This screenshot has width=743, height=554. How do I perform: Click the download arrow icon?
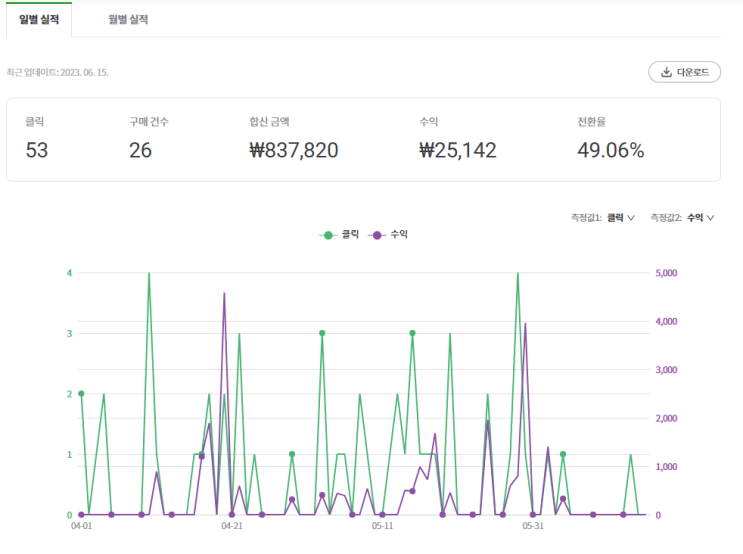pos(666,72)
